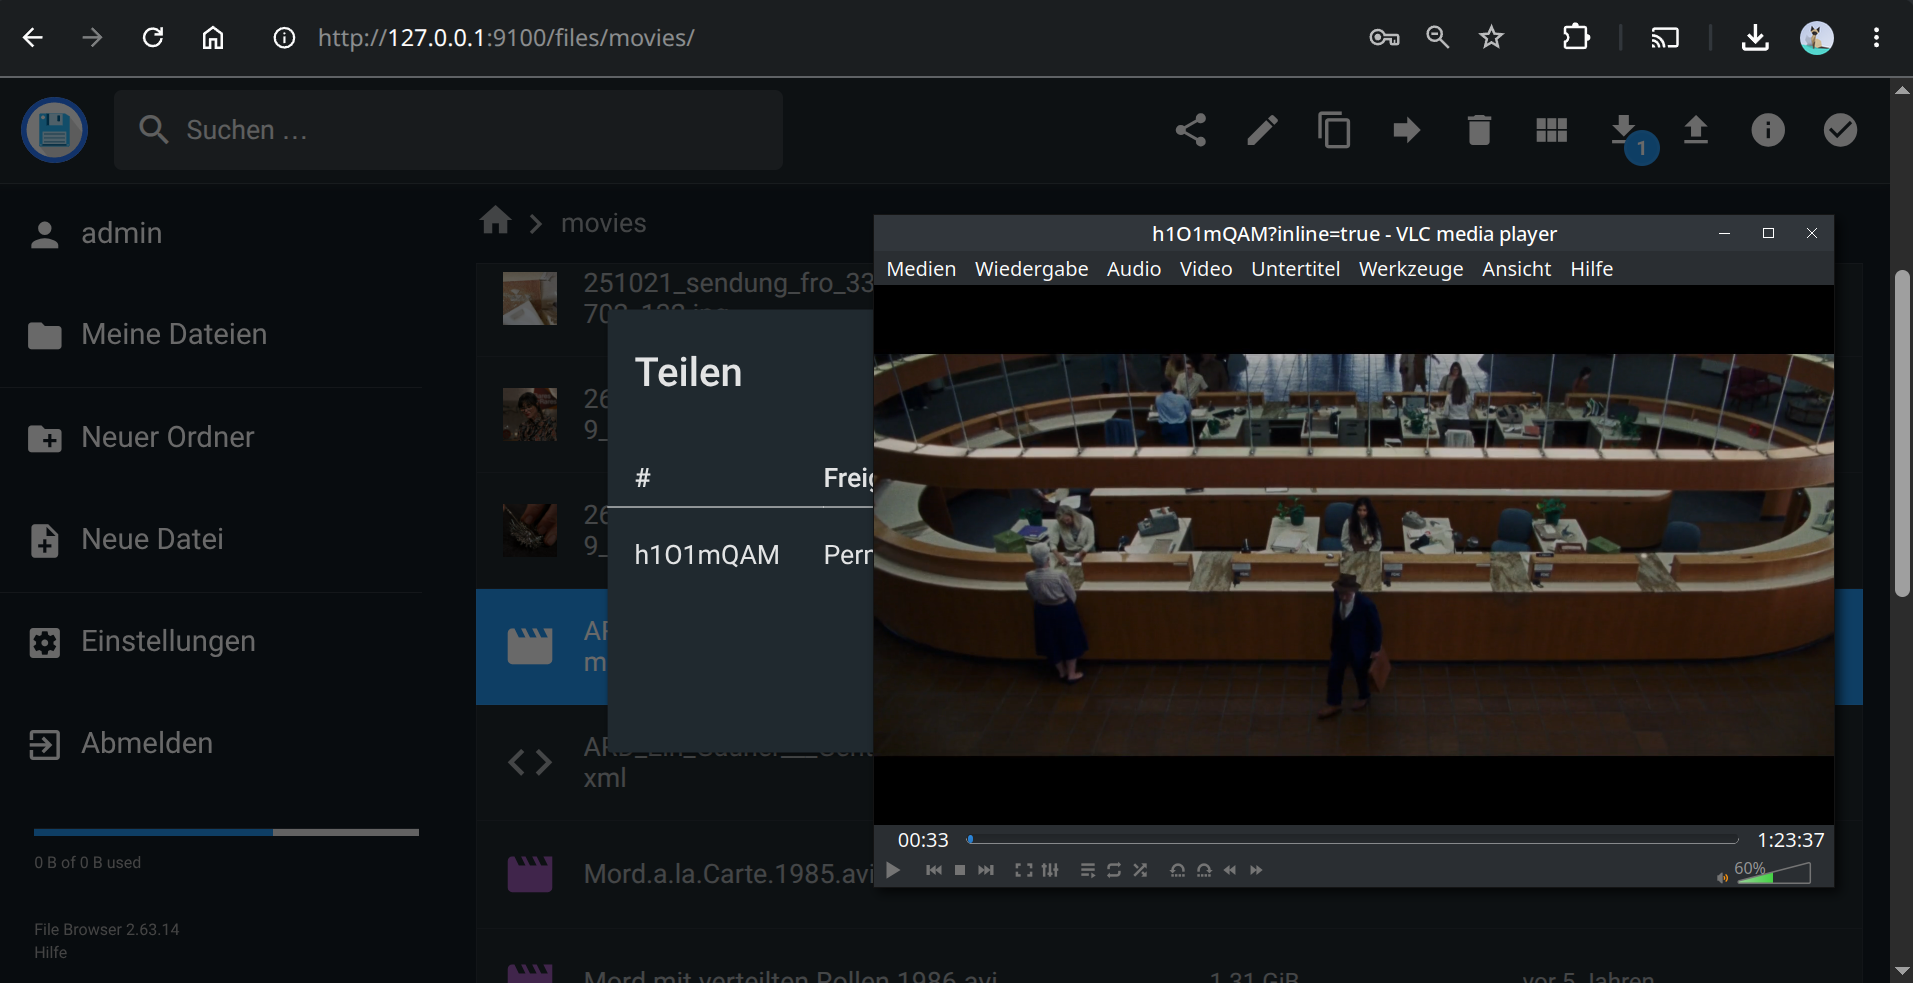
Task: Click the copy file icon
Action: pyautogui.click(x=1334, y=130)
